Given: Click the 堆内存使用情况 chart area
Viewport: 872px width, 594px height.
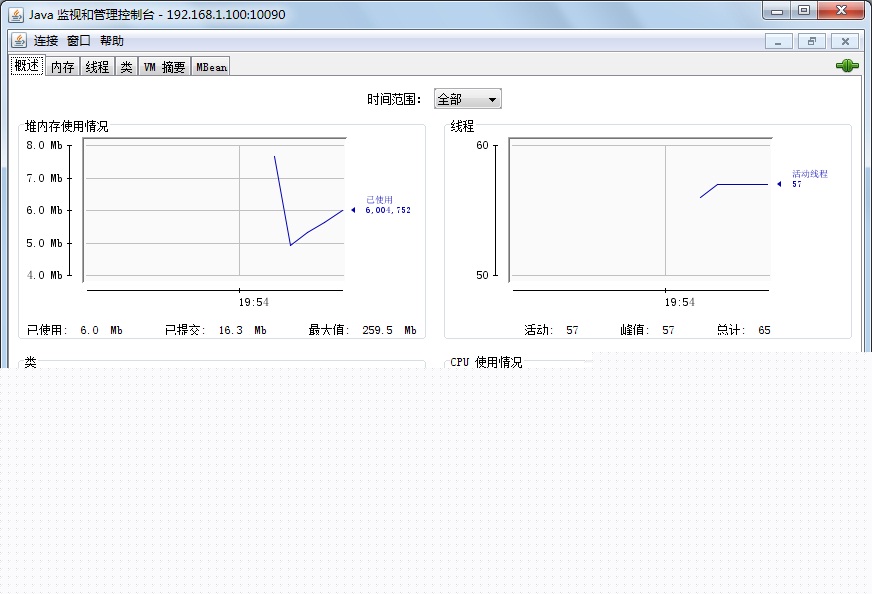Looking at the screenshot, I should [214, 210].
